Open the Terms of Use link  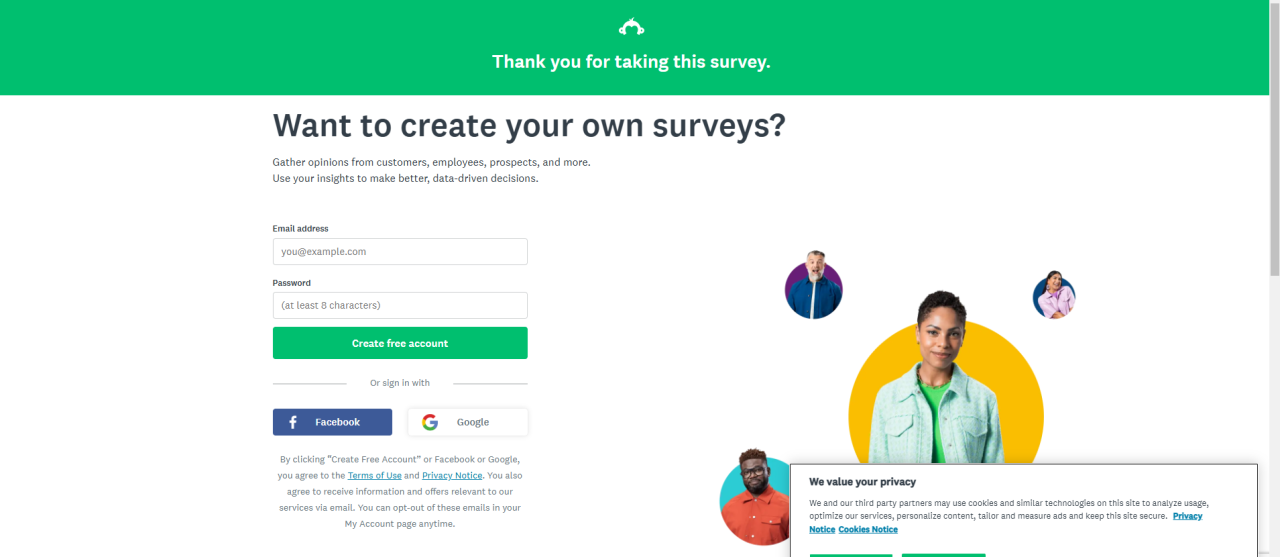375,476
